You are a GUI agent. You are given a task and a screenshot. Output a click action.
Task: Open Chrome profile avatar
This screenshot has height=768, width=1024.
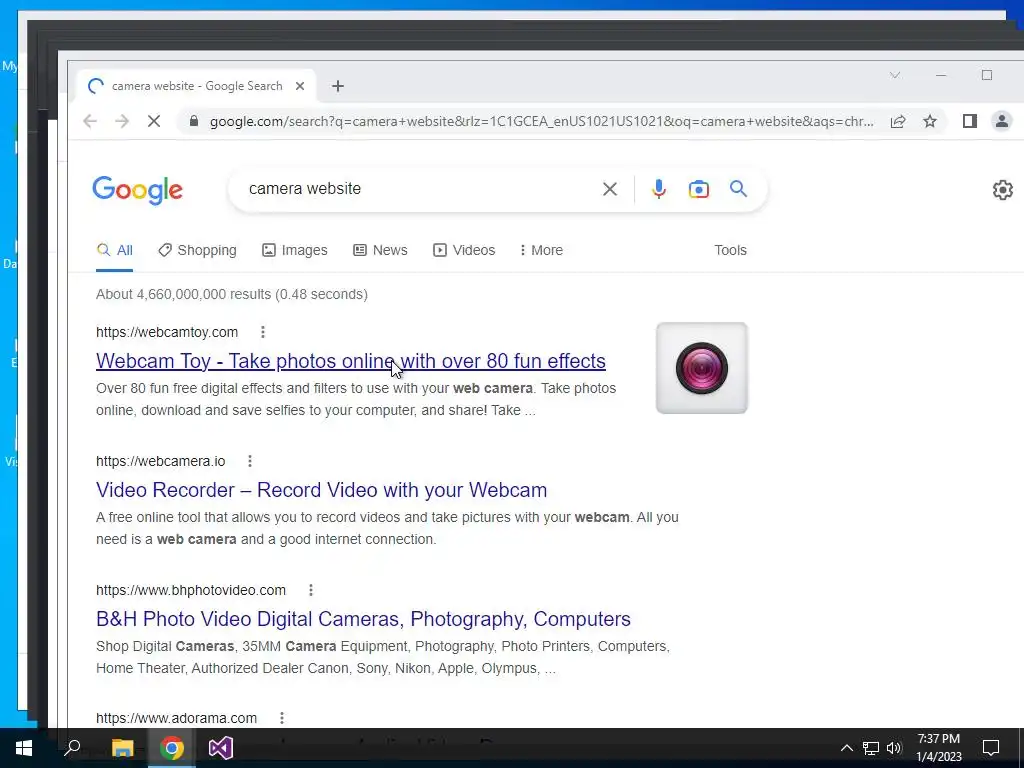[1002, 121]
